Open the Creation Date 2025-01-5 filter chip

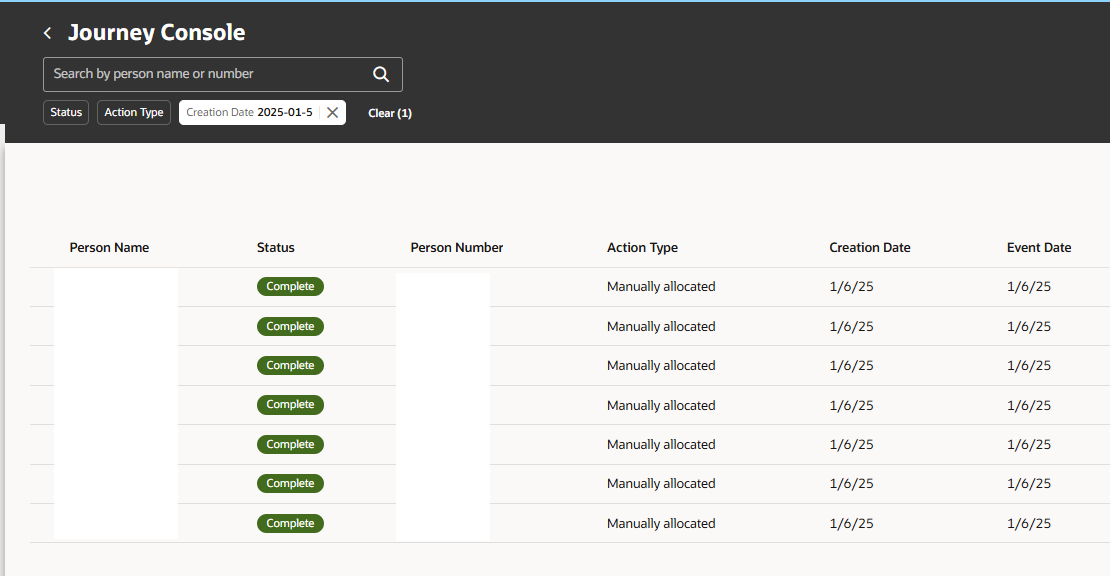pyautogui.click(x=250, y=112)
